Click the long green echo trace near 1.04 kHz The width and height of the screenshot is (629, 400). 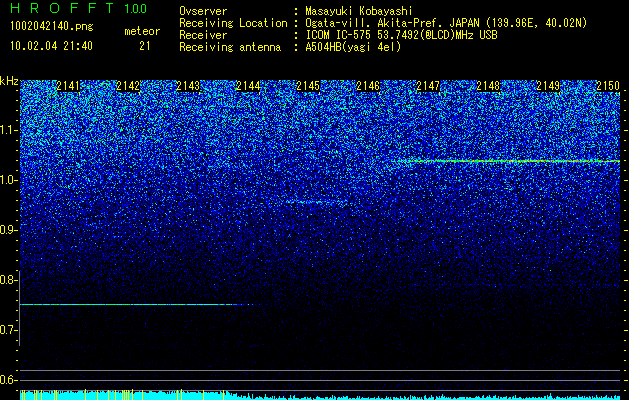click(x=505, y=161)
